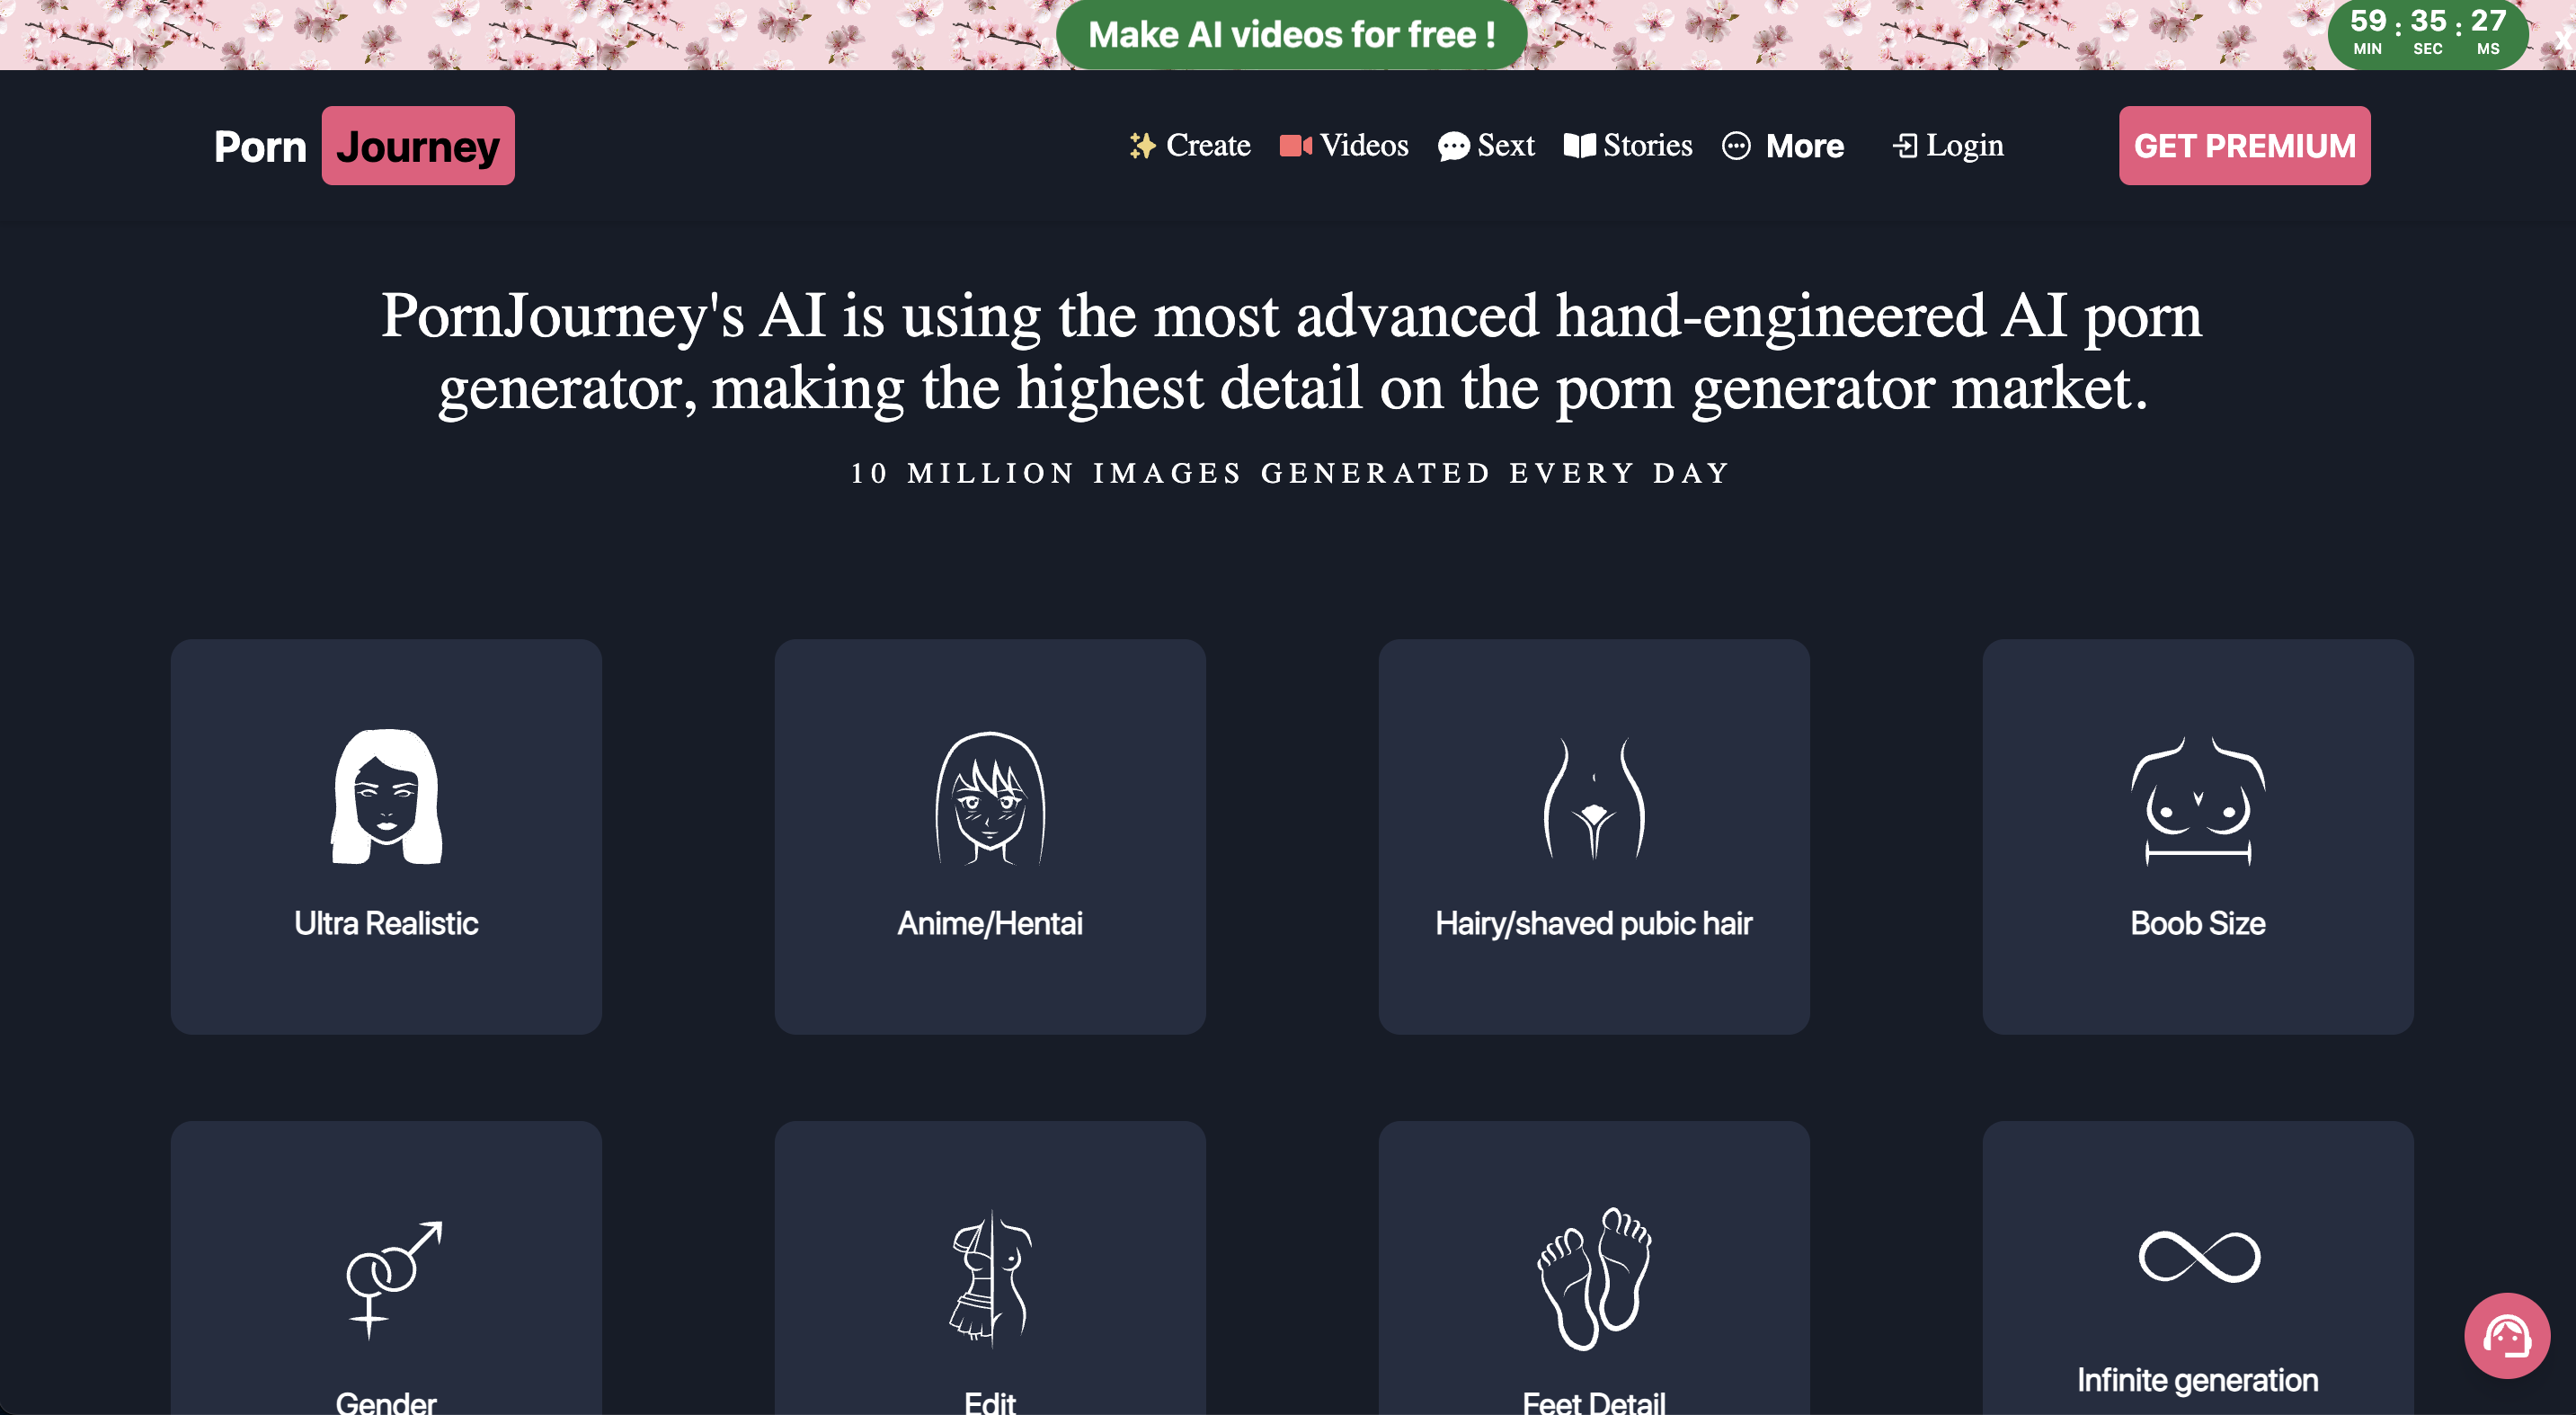Click the Boob Size card label
The width and height of the screenshot is (2576, 1415).
coord(2198,923)
